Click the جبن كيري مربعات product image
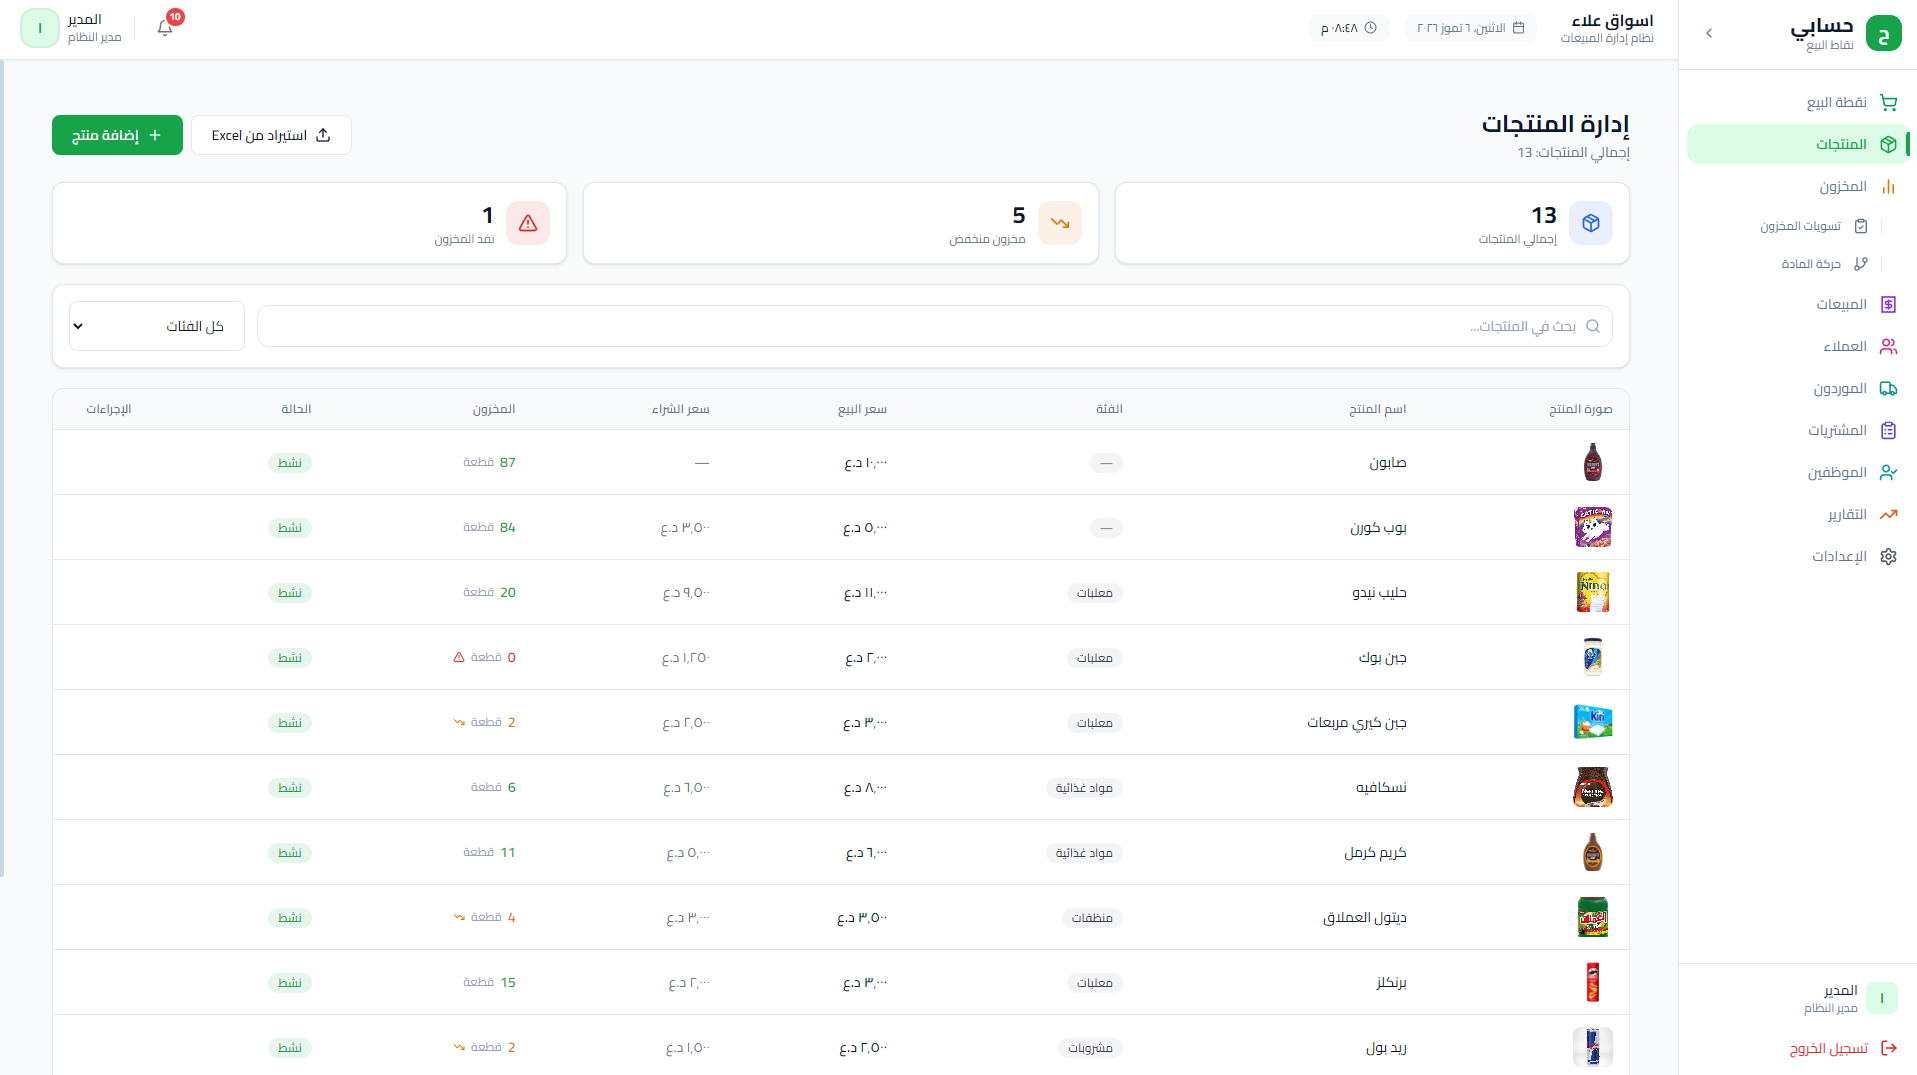 (x=1593, y=722)
